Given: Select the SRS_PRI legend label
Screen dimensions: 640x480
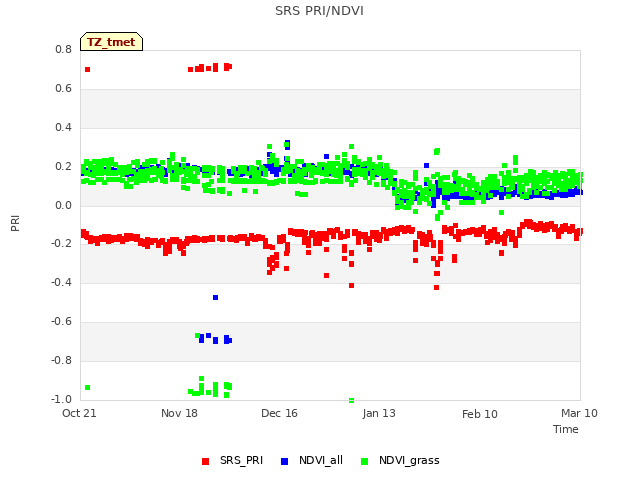Looking at the screenshot, I should tap(241, 460).
